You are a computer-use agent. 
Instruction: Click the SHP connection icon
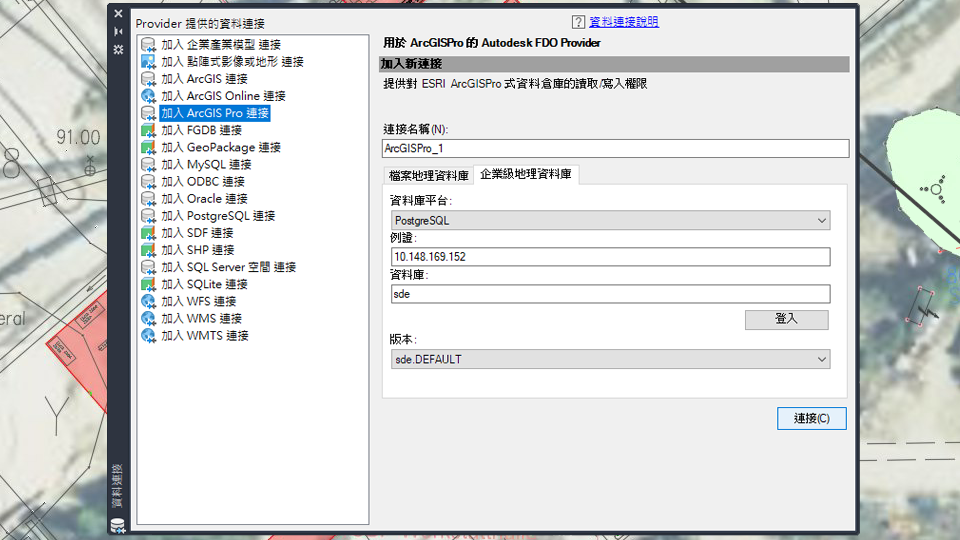coord(148,250)
